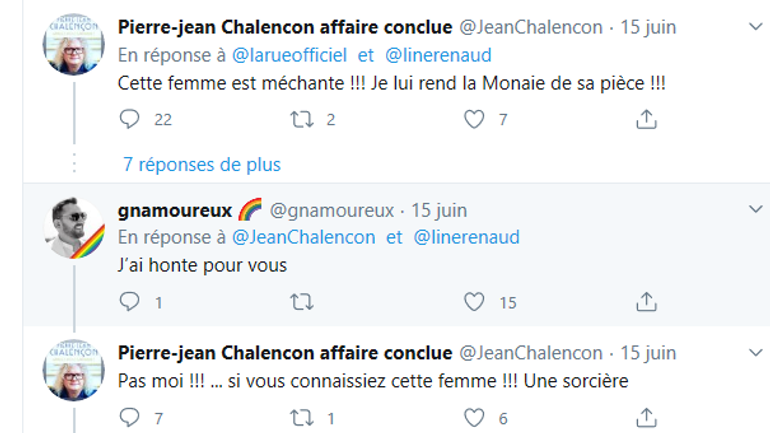Like the 'Pas moi !!!' tweet

click(x=475, y=417)
